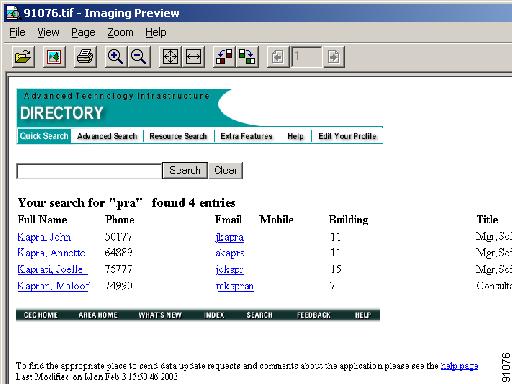Click the Imaging Preview title bar icon
Viewport: 512px width, 384px height.
(13, 13)
